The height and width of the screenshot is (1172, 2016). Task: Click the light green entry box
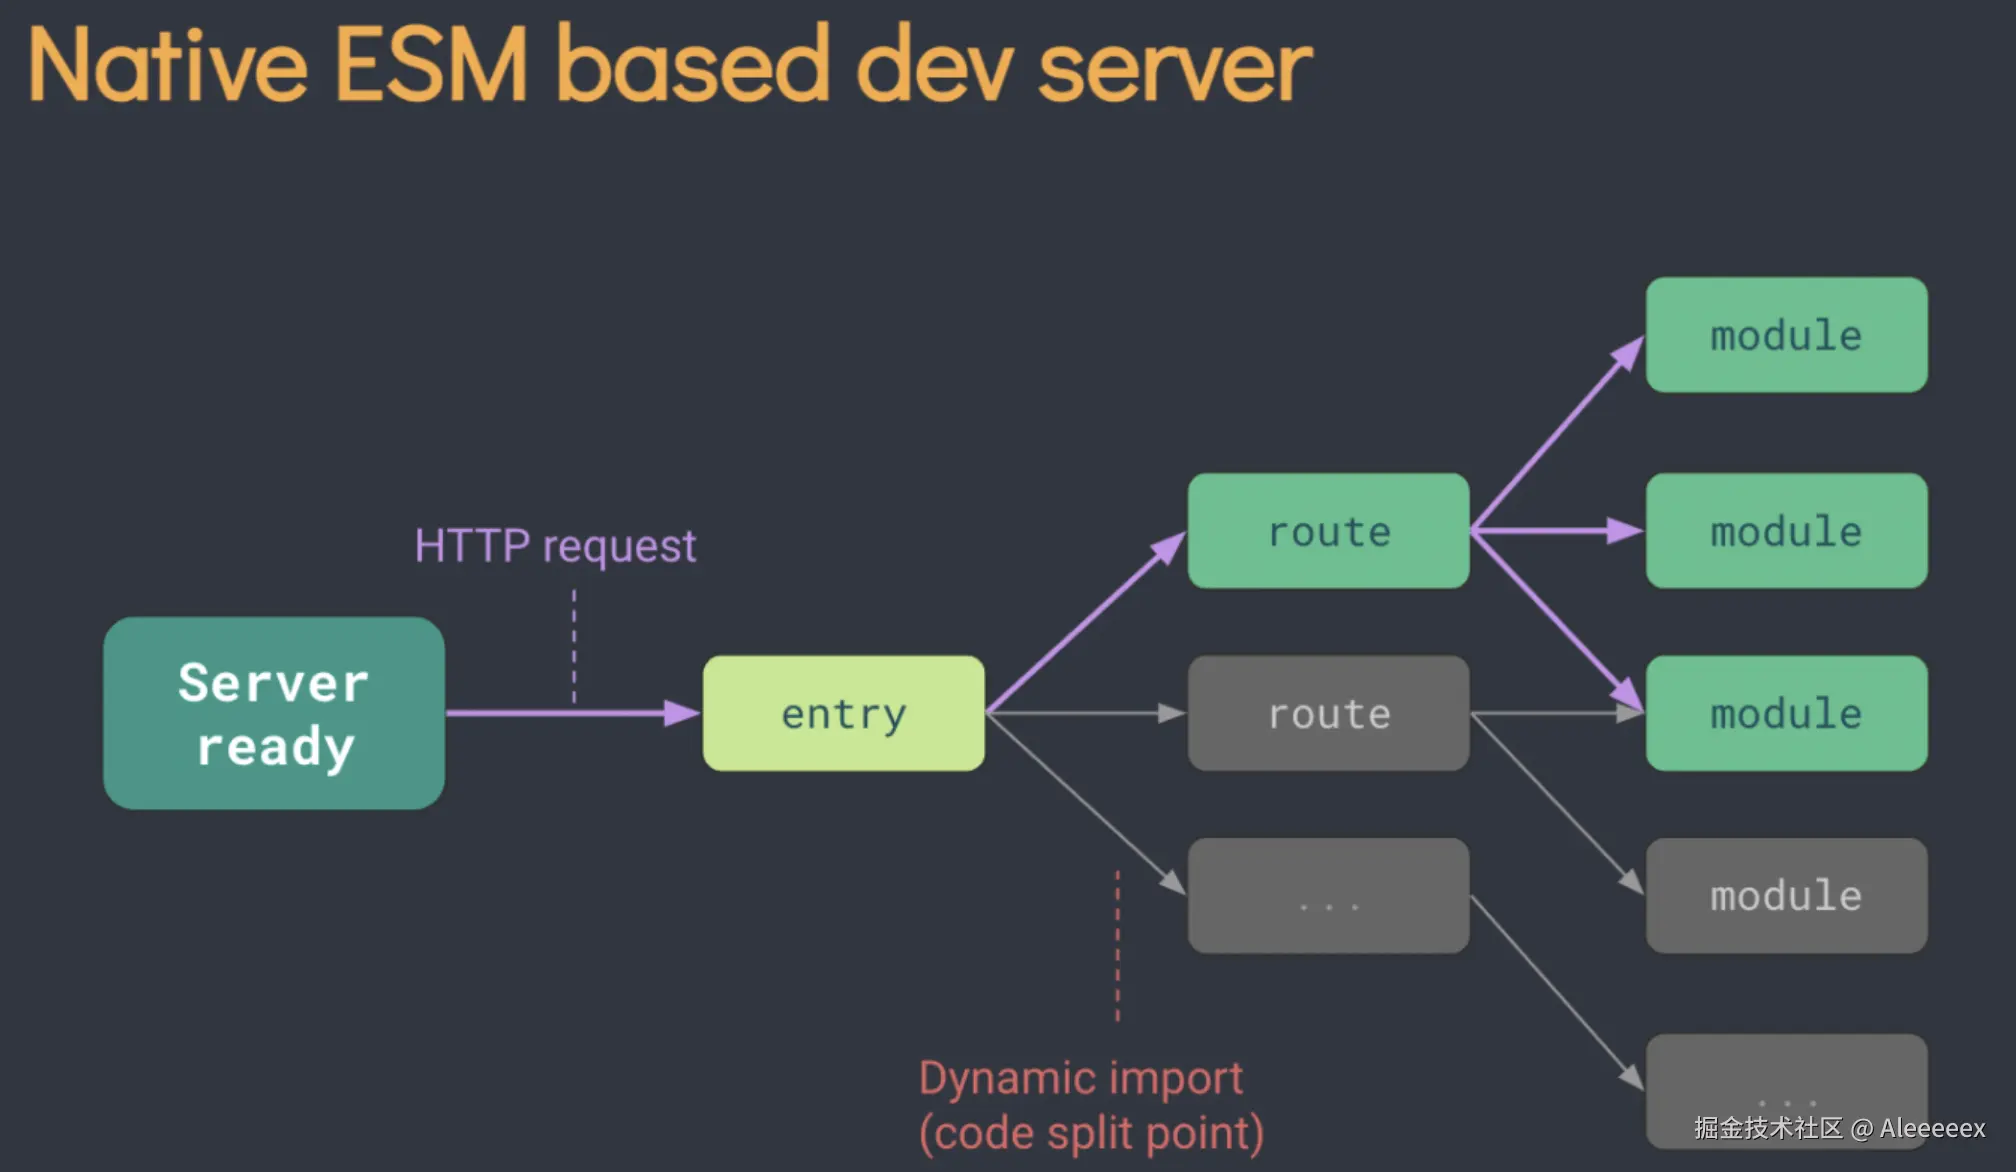pos(843,713)
